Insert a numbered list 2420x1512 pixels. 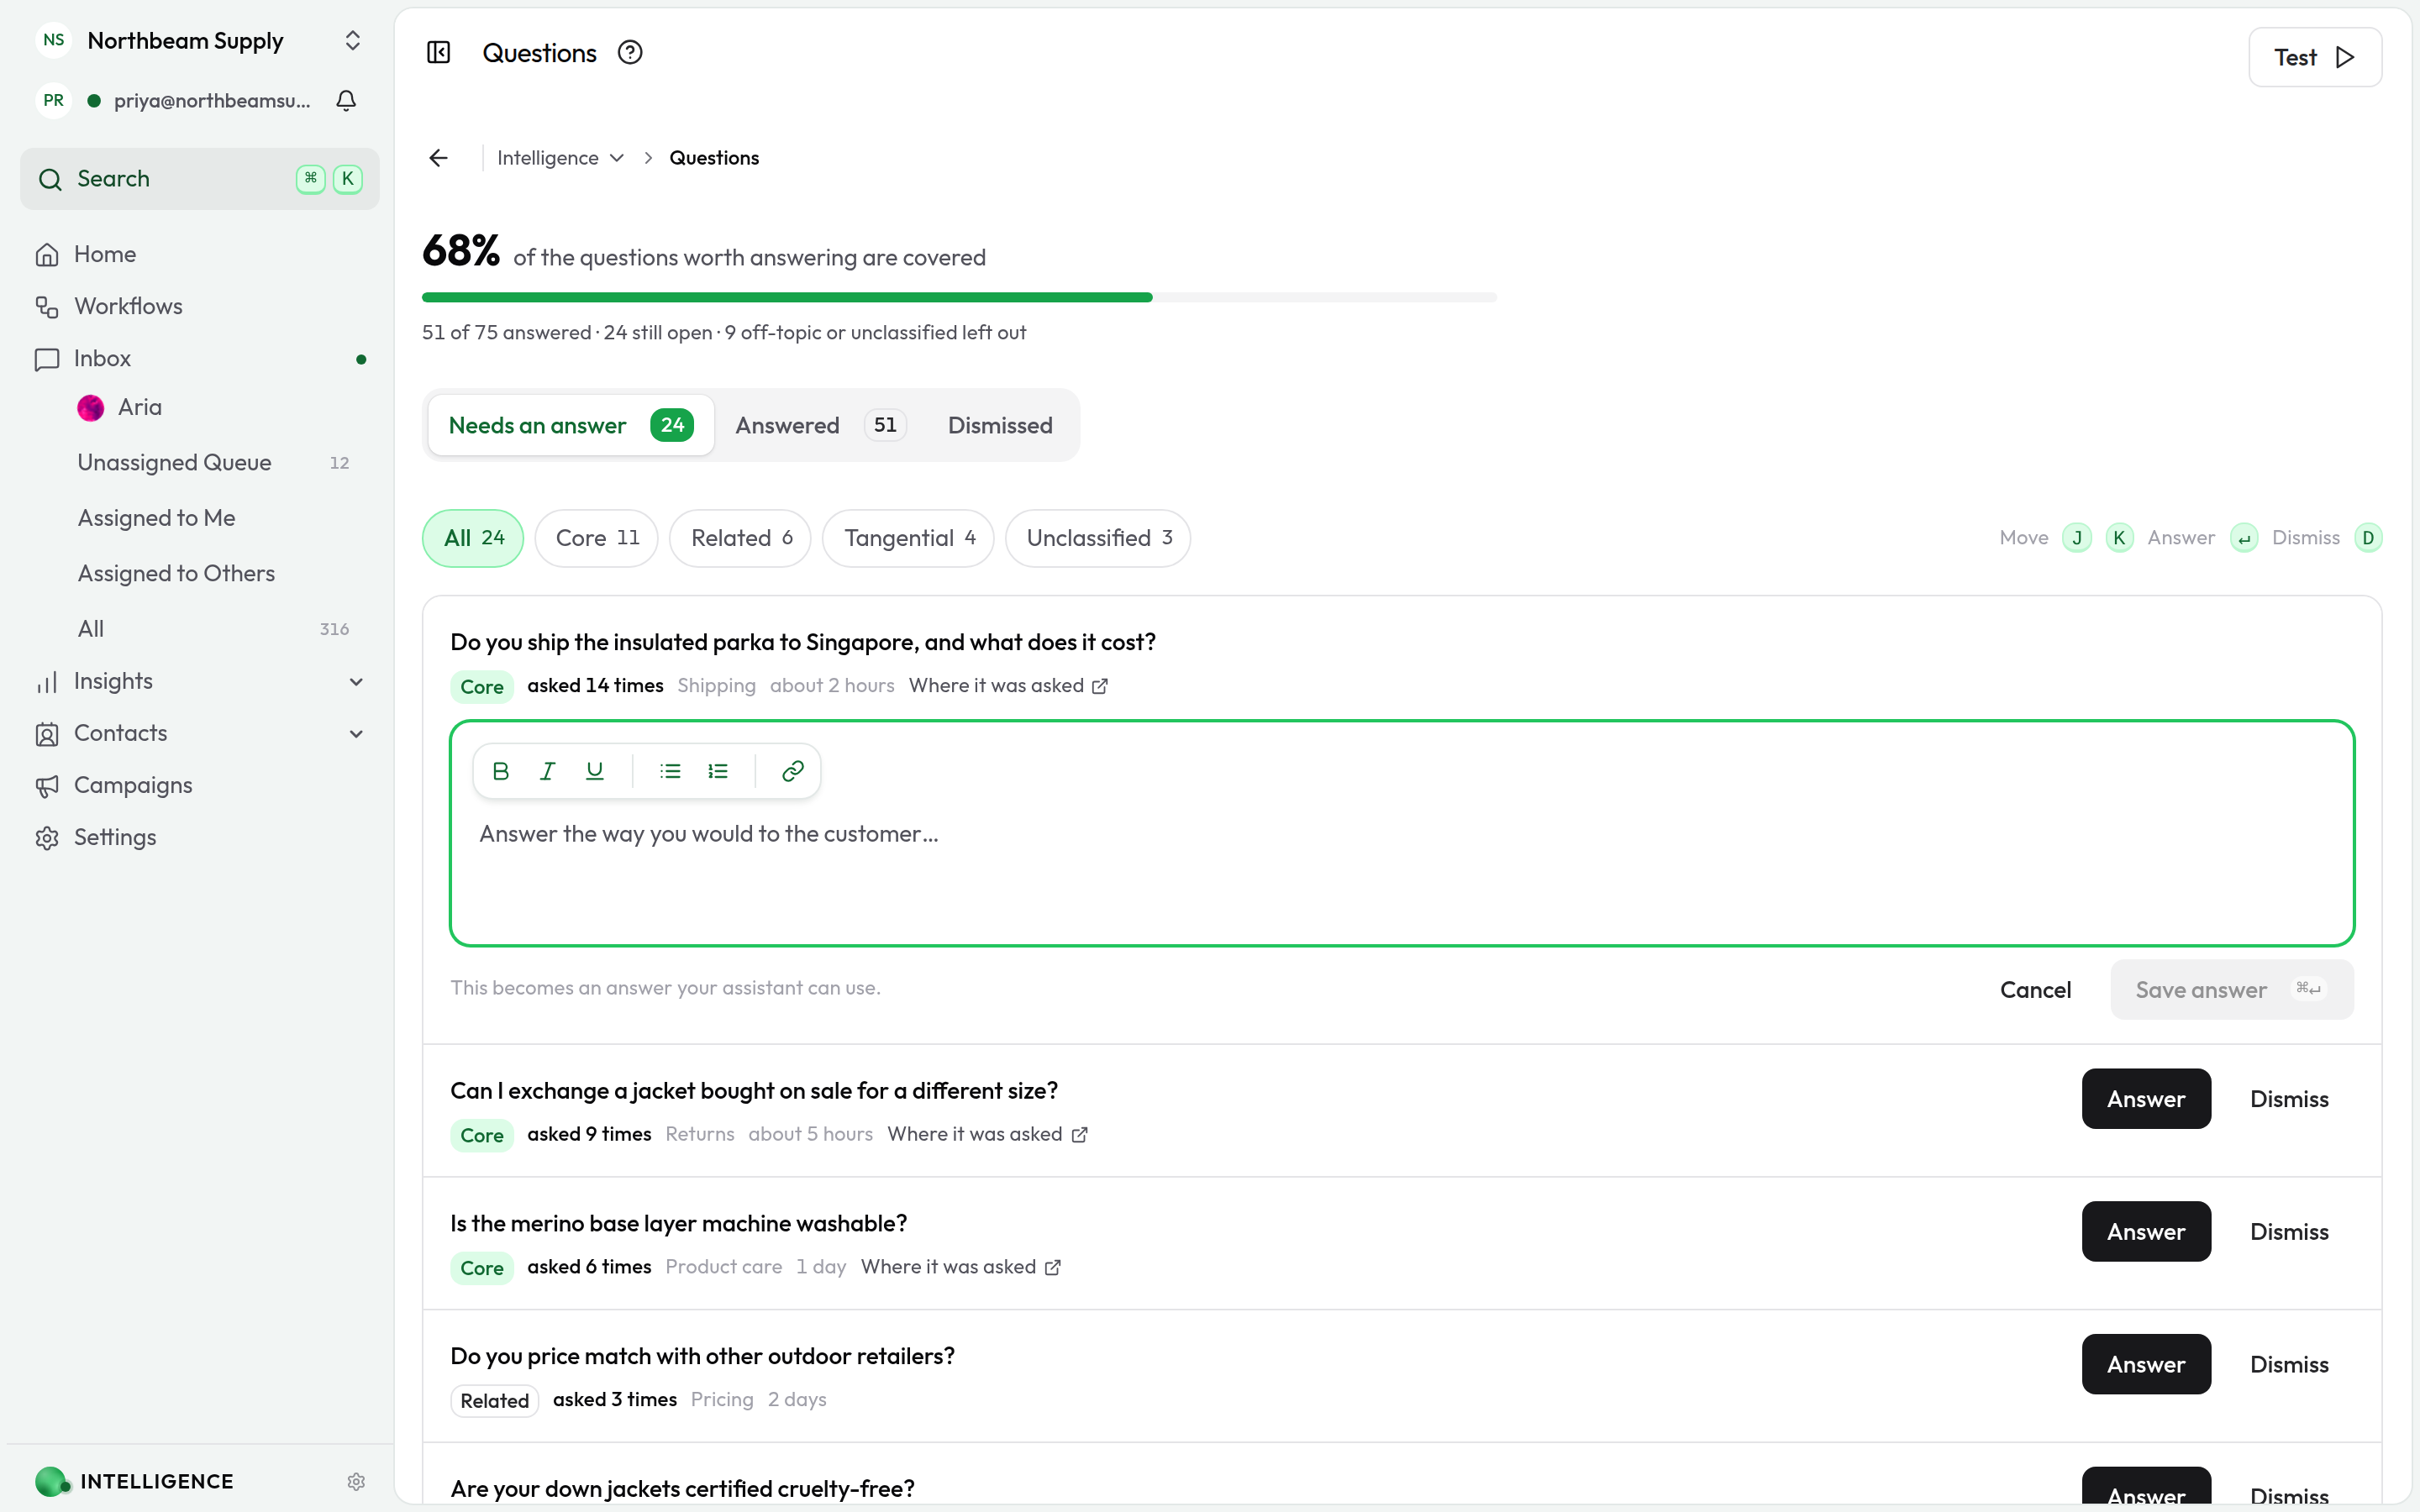click(x=718, y=771)
